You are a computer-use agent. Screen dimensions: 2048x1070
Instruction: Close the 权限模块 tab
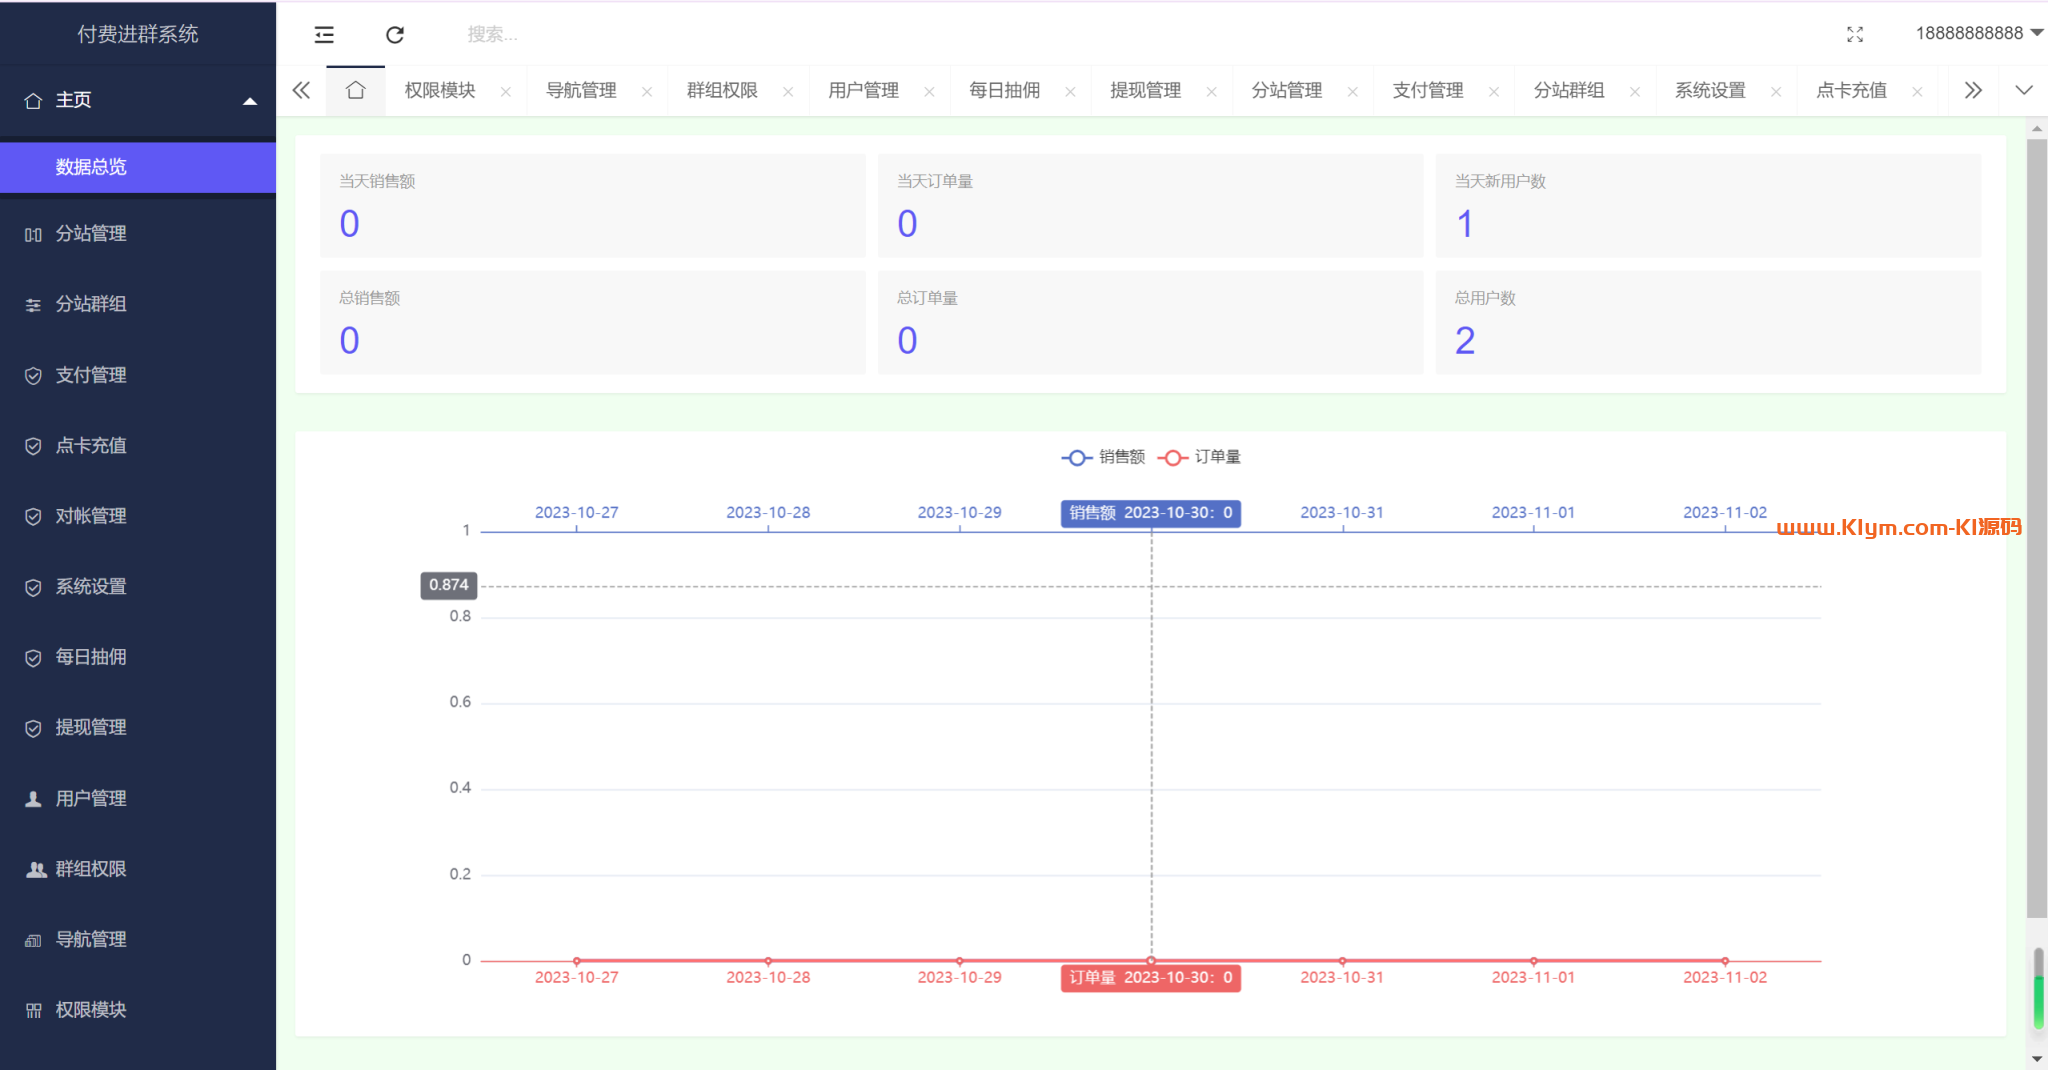point(506,92)
